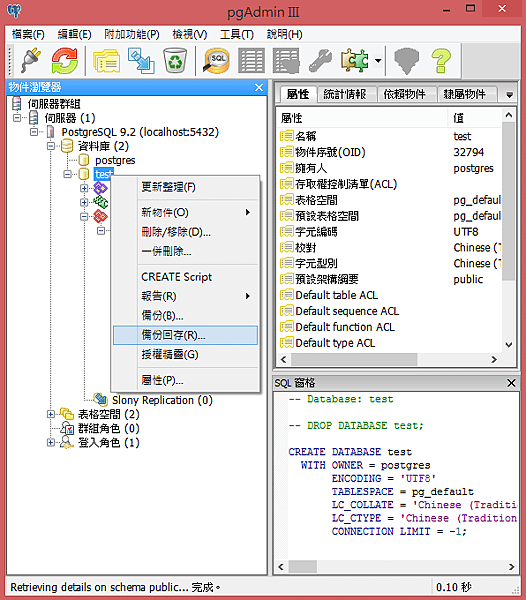Open the tab list dropdown arrow
The height and width of the screenshot is (600, 526).
tap(509, 95)
